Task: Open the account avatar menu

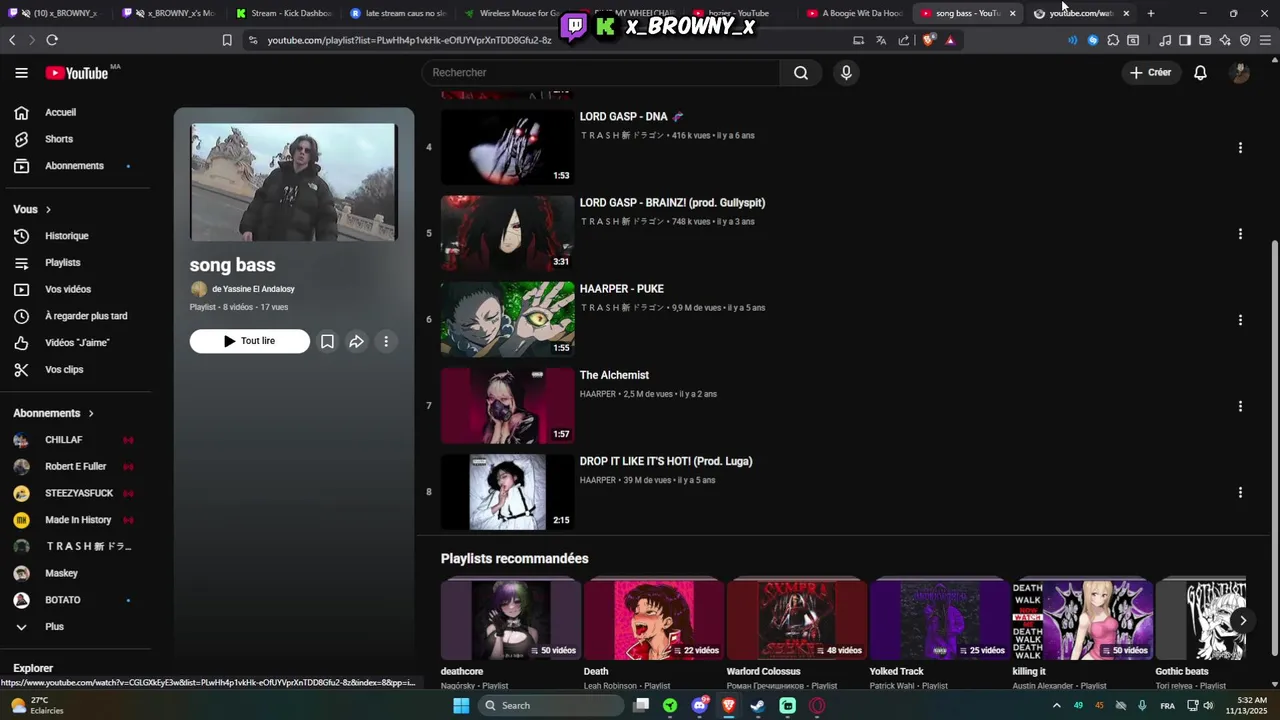Action: (1240, 72)
